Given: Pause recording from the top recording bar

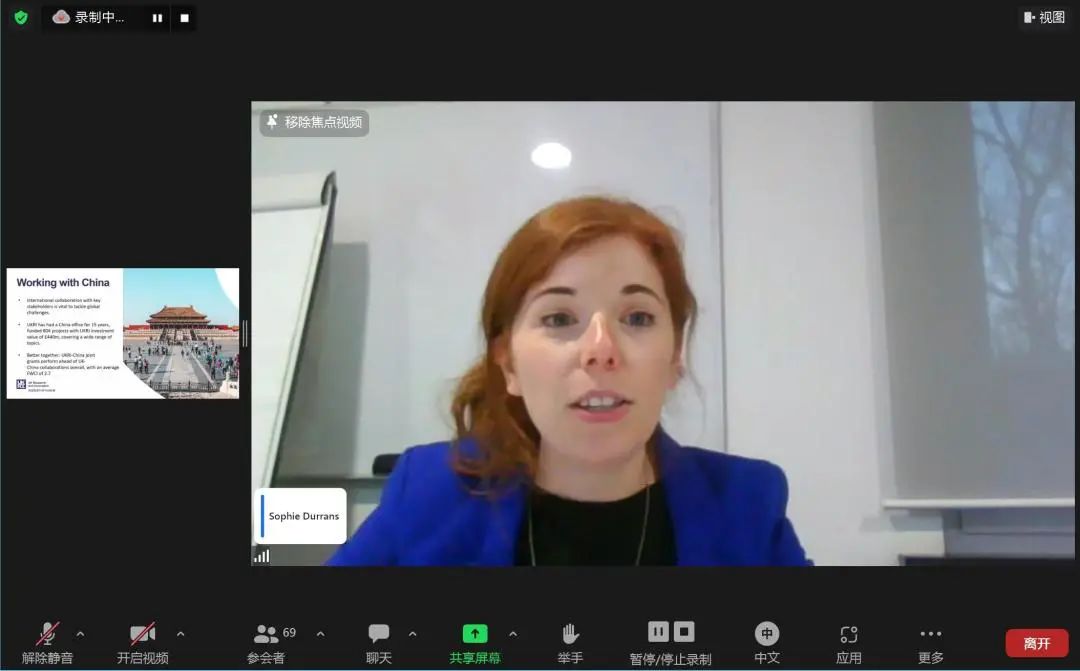Looking at the screenshot, I should [x=157, y=18].
